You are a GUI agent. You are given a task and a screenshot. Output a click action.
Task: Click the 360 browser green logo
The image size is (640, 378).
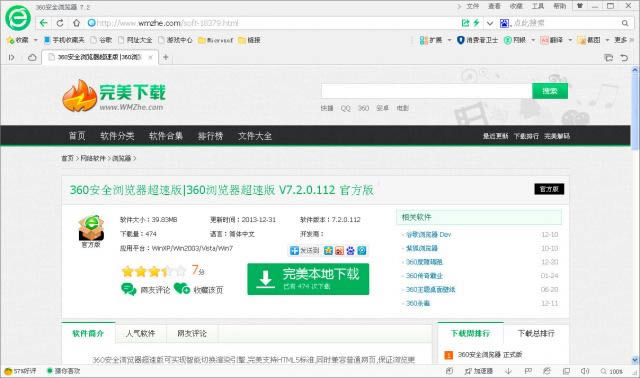18,18
